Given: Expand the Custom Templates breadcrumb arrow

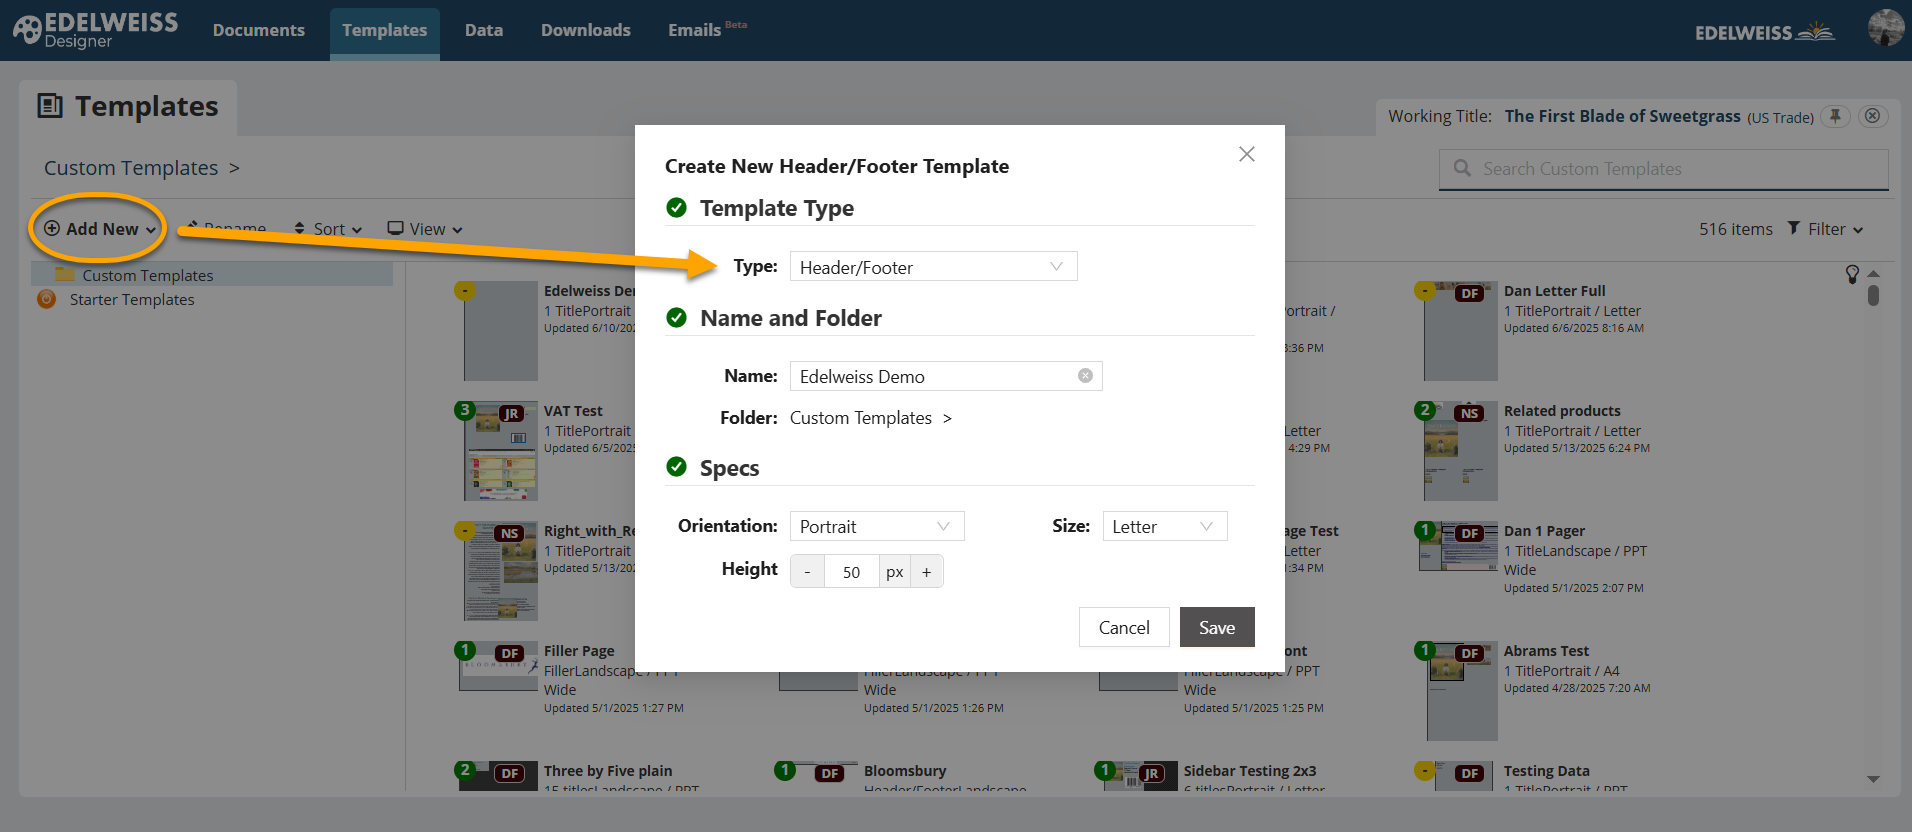Looking at the screenshot, I should (234, 168).
